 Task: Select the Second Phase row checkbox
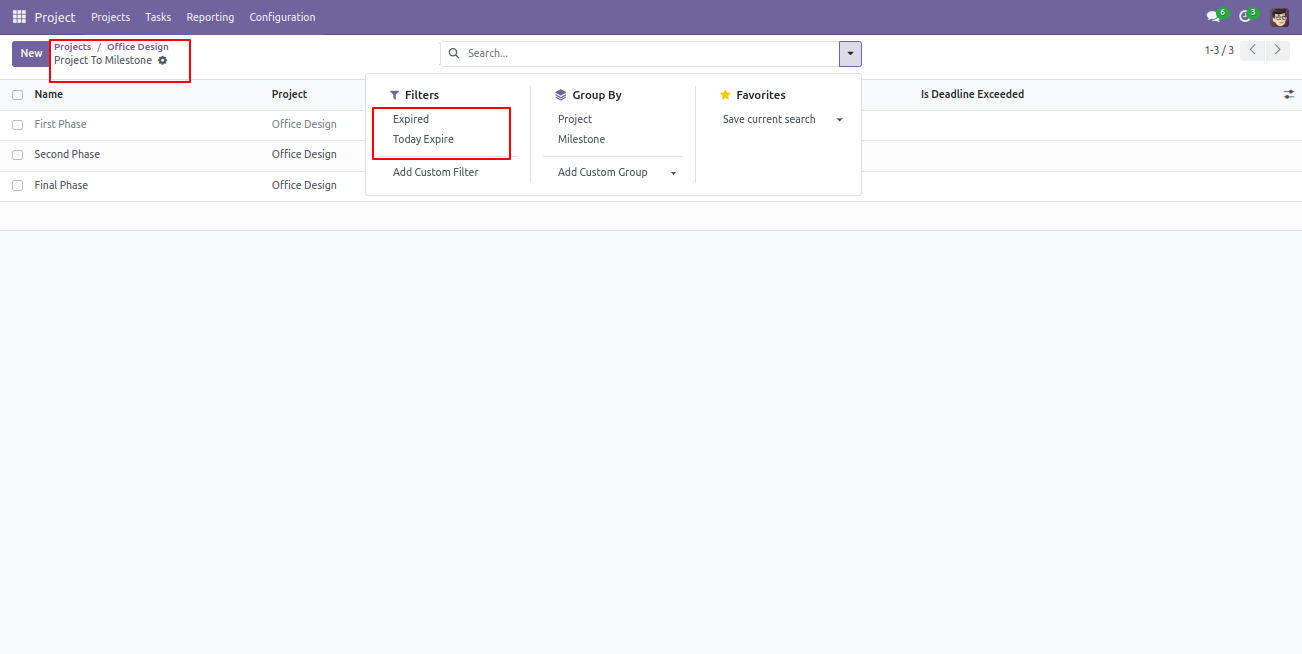(17, 155)
